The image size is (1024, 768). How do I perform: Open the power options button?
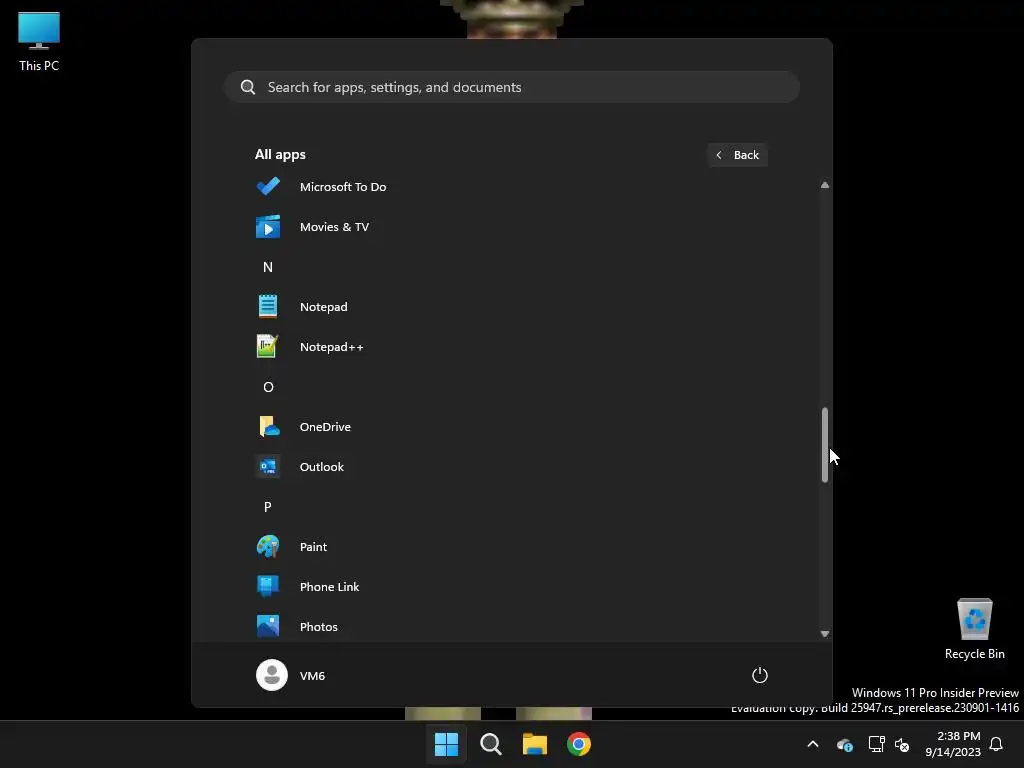[760, 675]
